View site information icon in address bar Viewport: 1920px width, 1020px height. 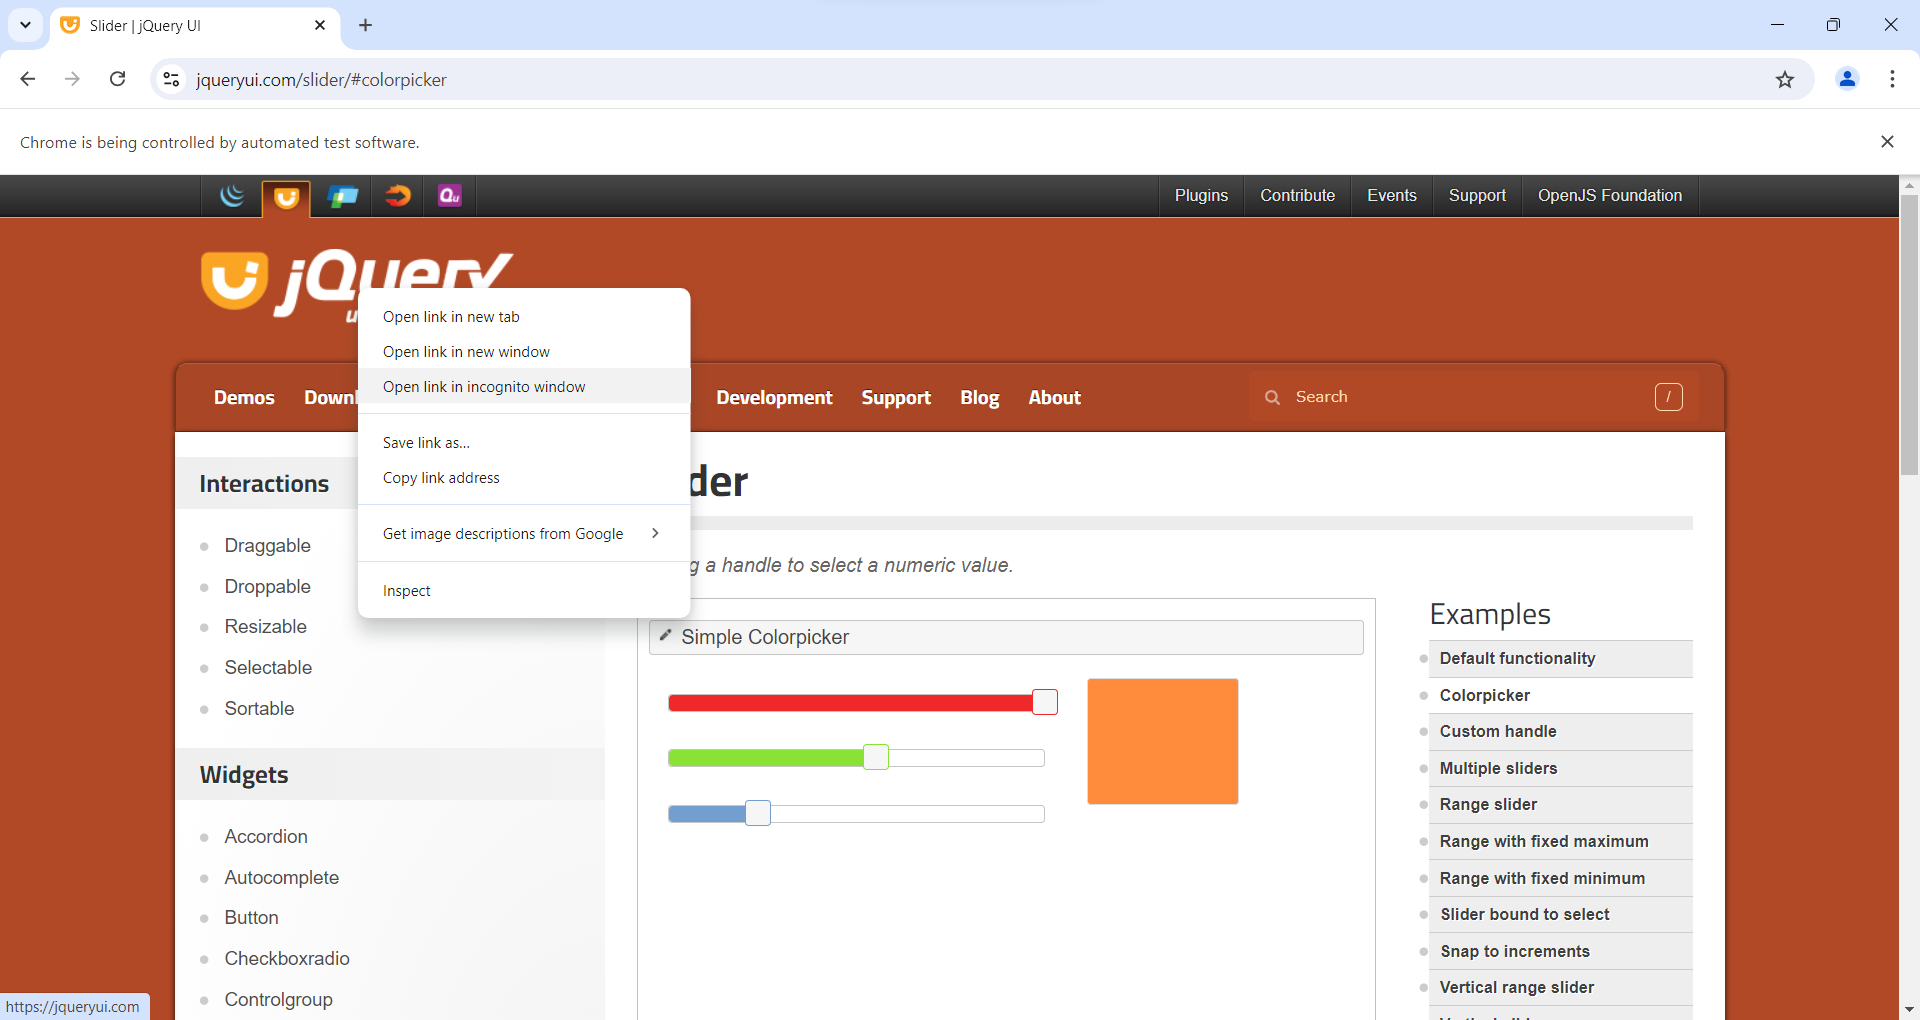(172, 80)
